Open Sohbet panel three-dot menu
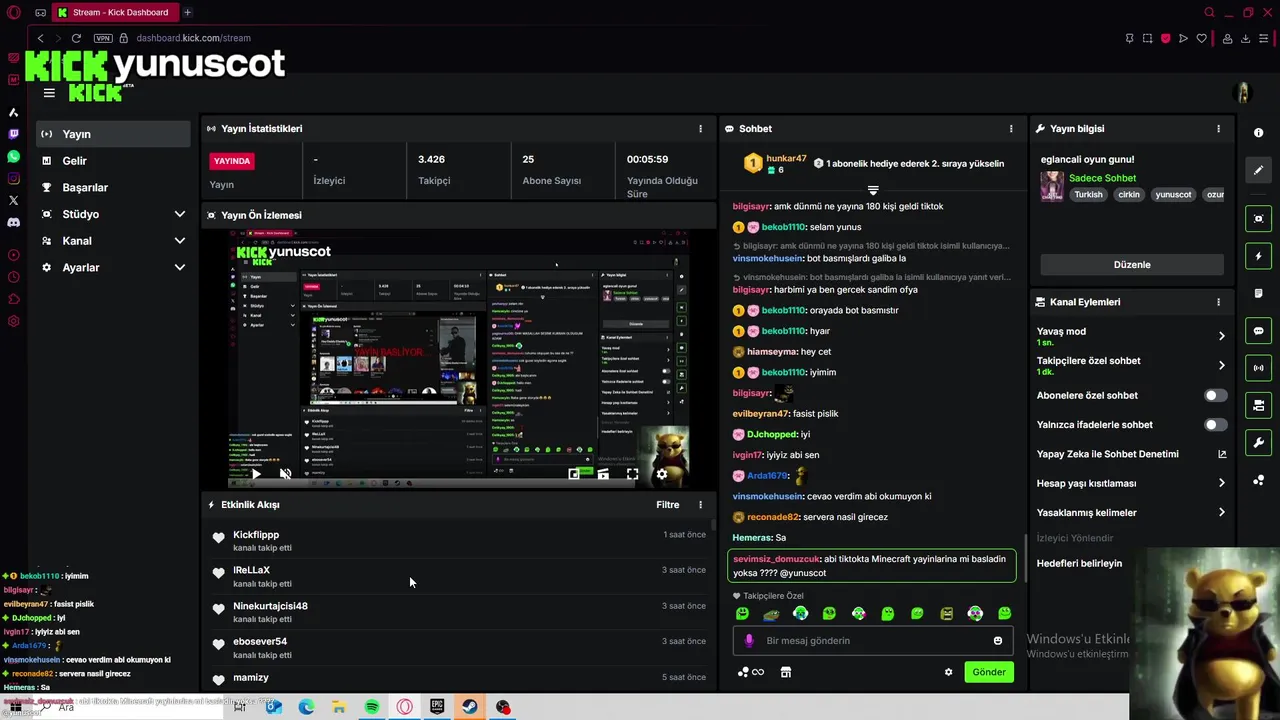1280x720 pixels. pos(1011,129)
